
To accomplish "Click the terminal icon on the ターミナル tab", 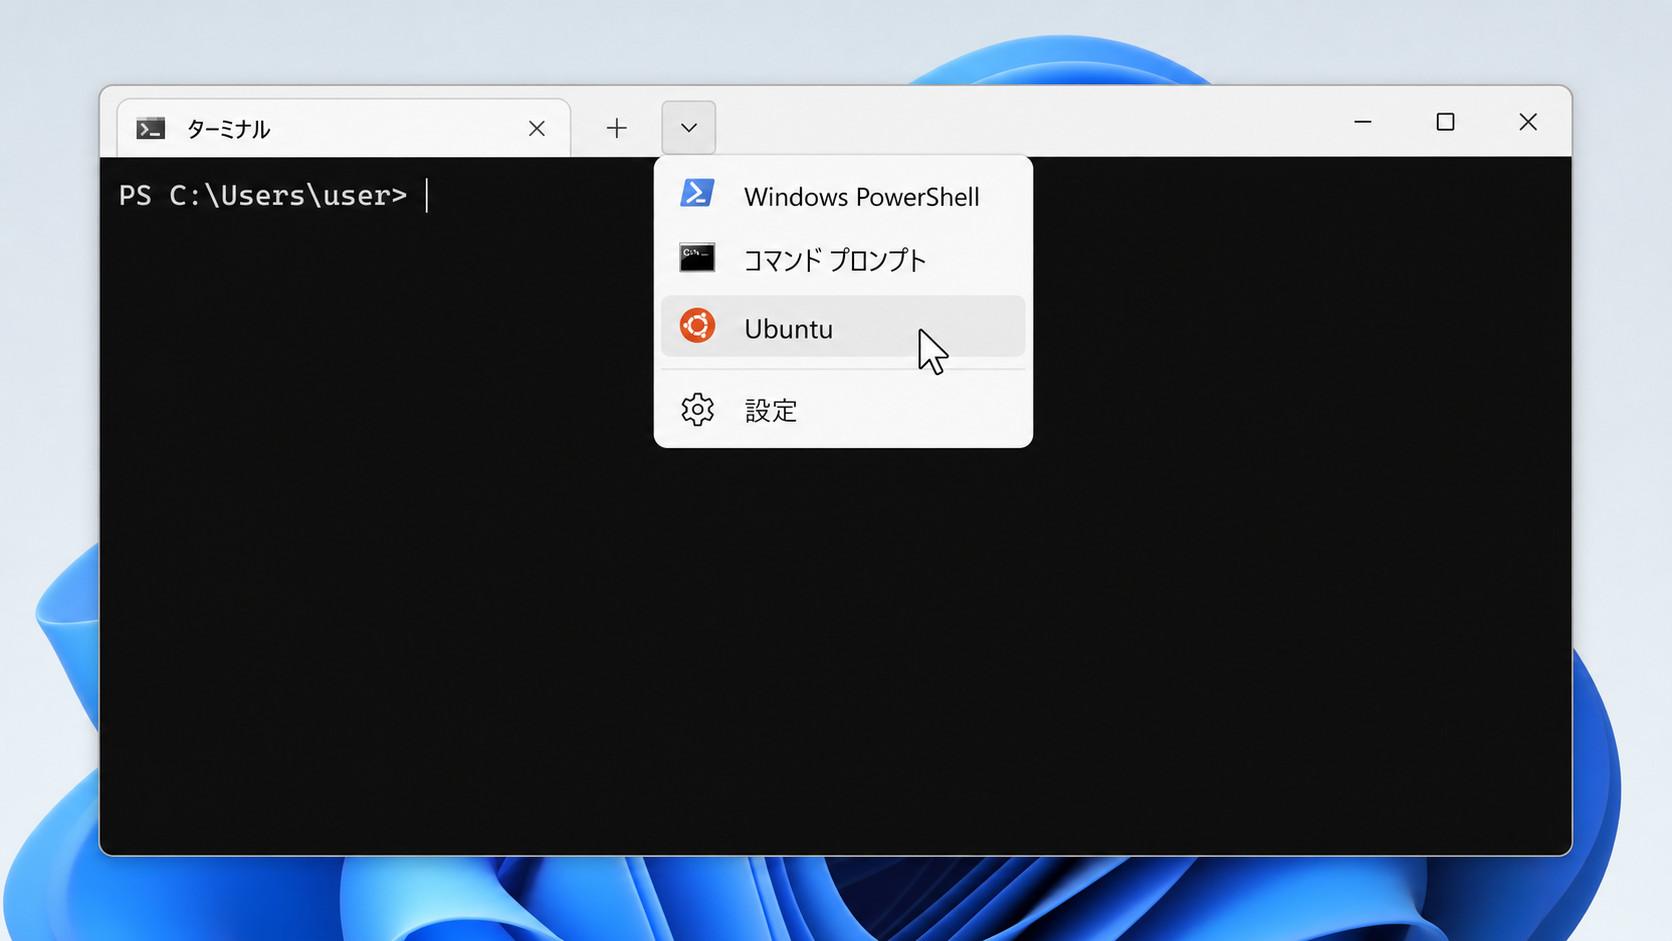I will click(x=151, y=128).
